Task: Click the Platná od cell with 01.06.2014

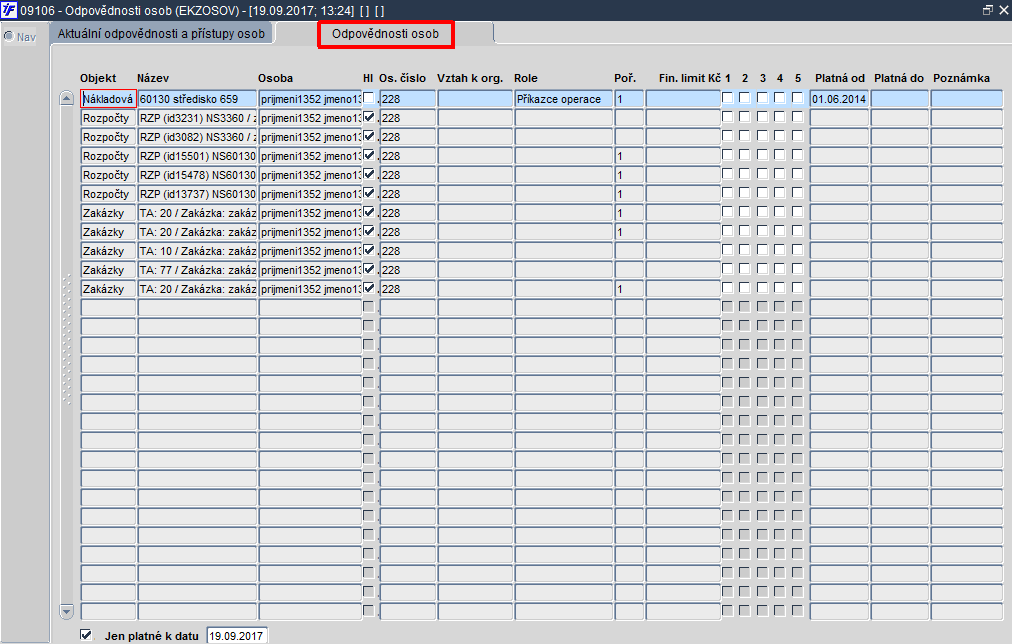Action: click(x=839, y=99)
